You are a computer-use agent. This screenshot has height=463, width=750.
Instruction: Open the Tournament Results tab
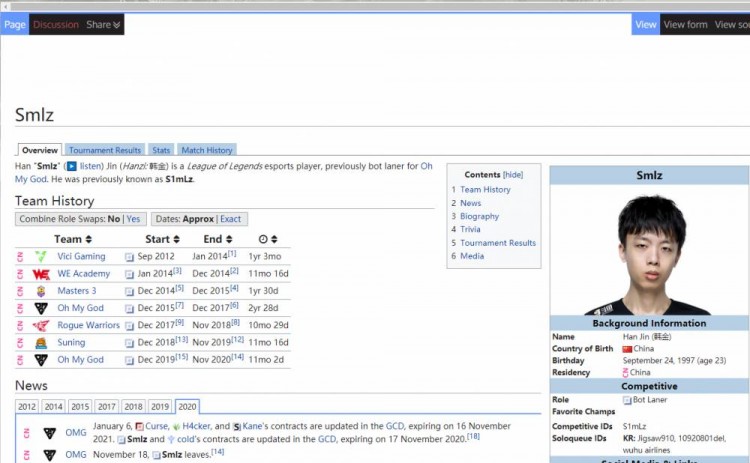[x=105, y=150]
